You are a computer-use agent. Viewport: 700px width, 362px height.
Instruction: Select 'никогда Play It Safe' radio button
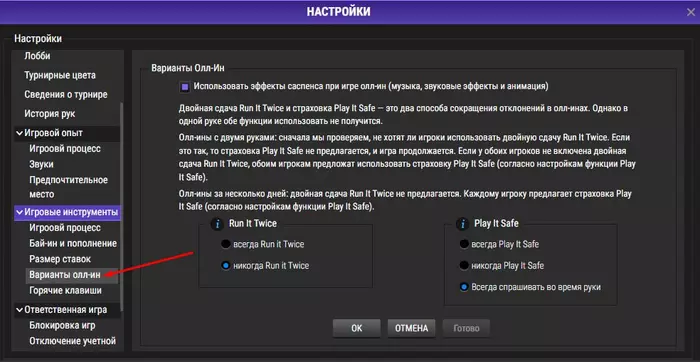[x=464, y=266]
